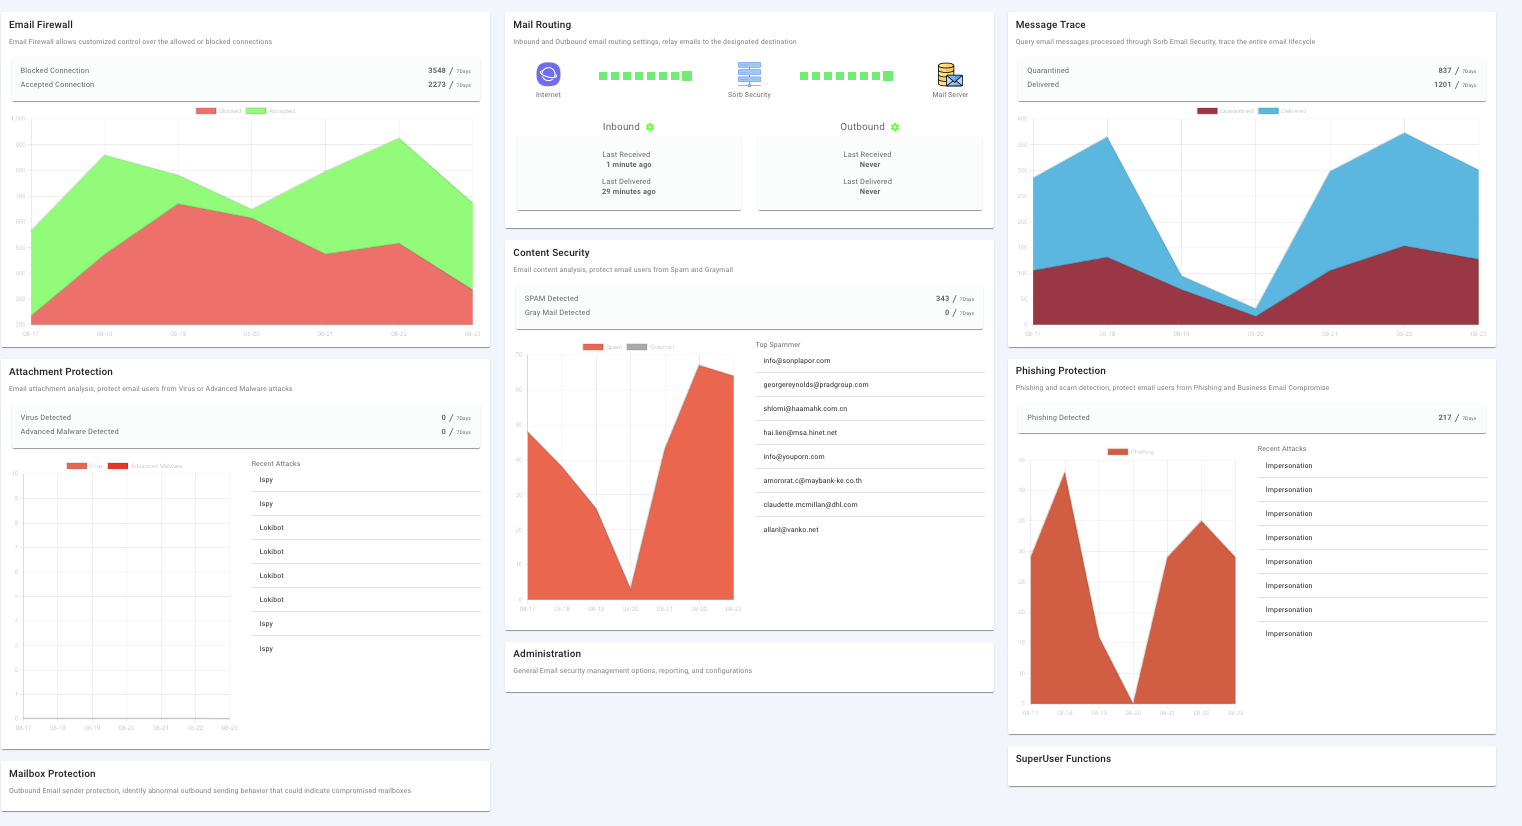Screen dimensions: 1522x826
Task: Open the Email Firewall heading
Action: click(x=41, y=25)
